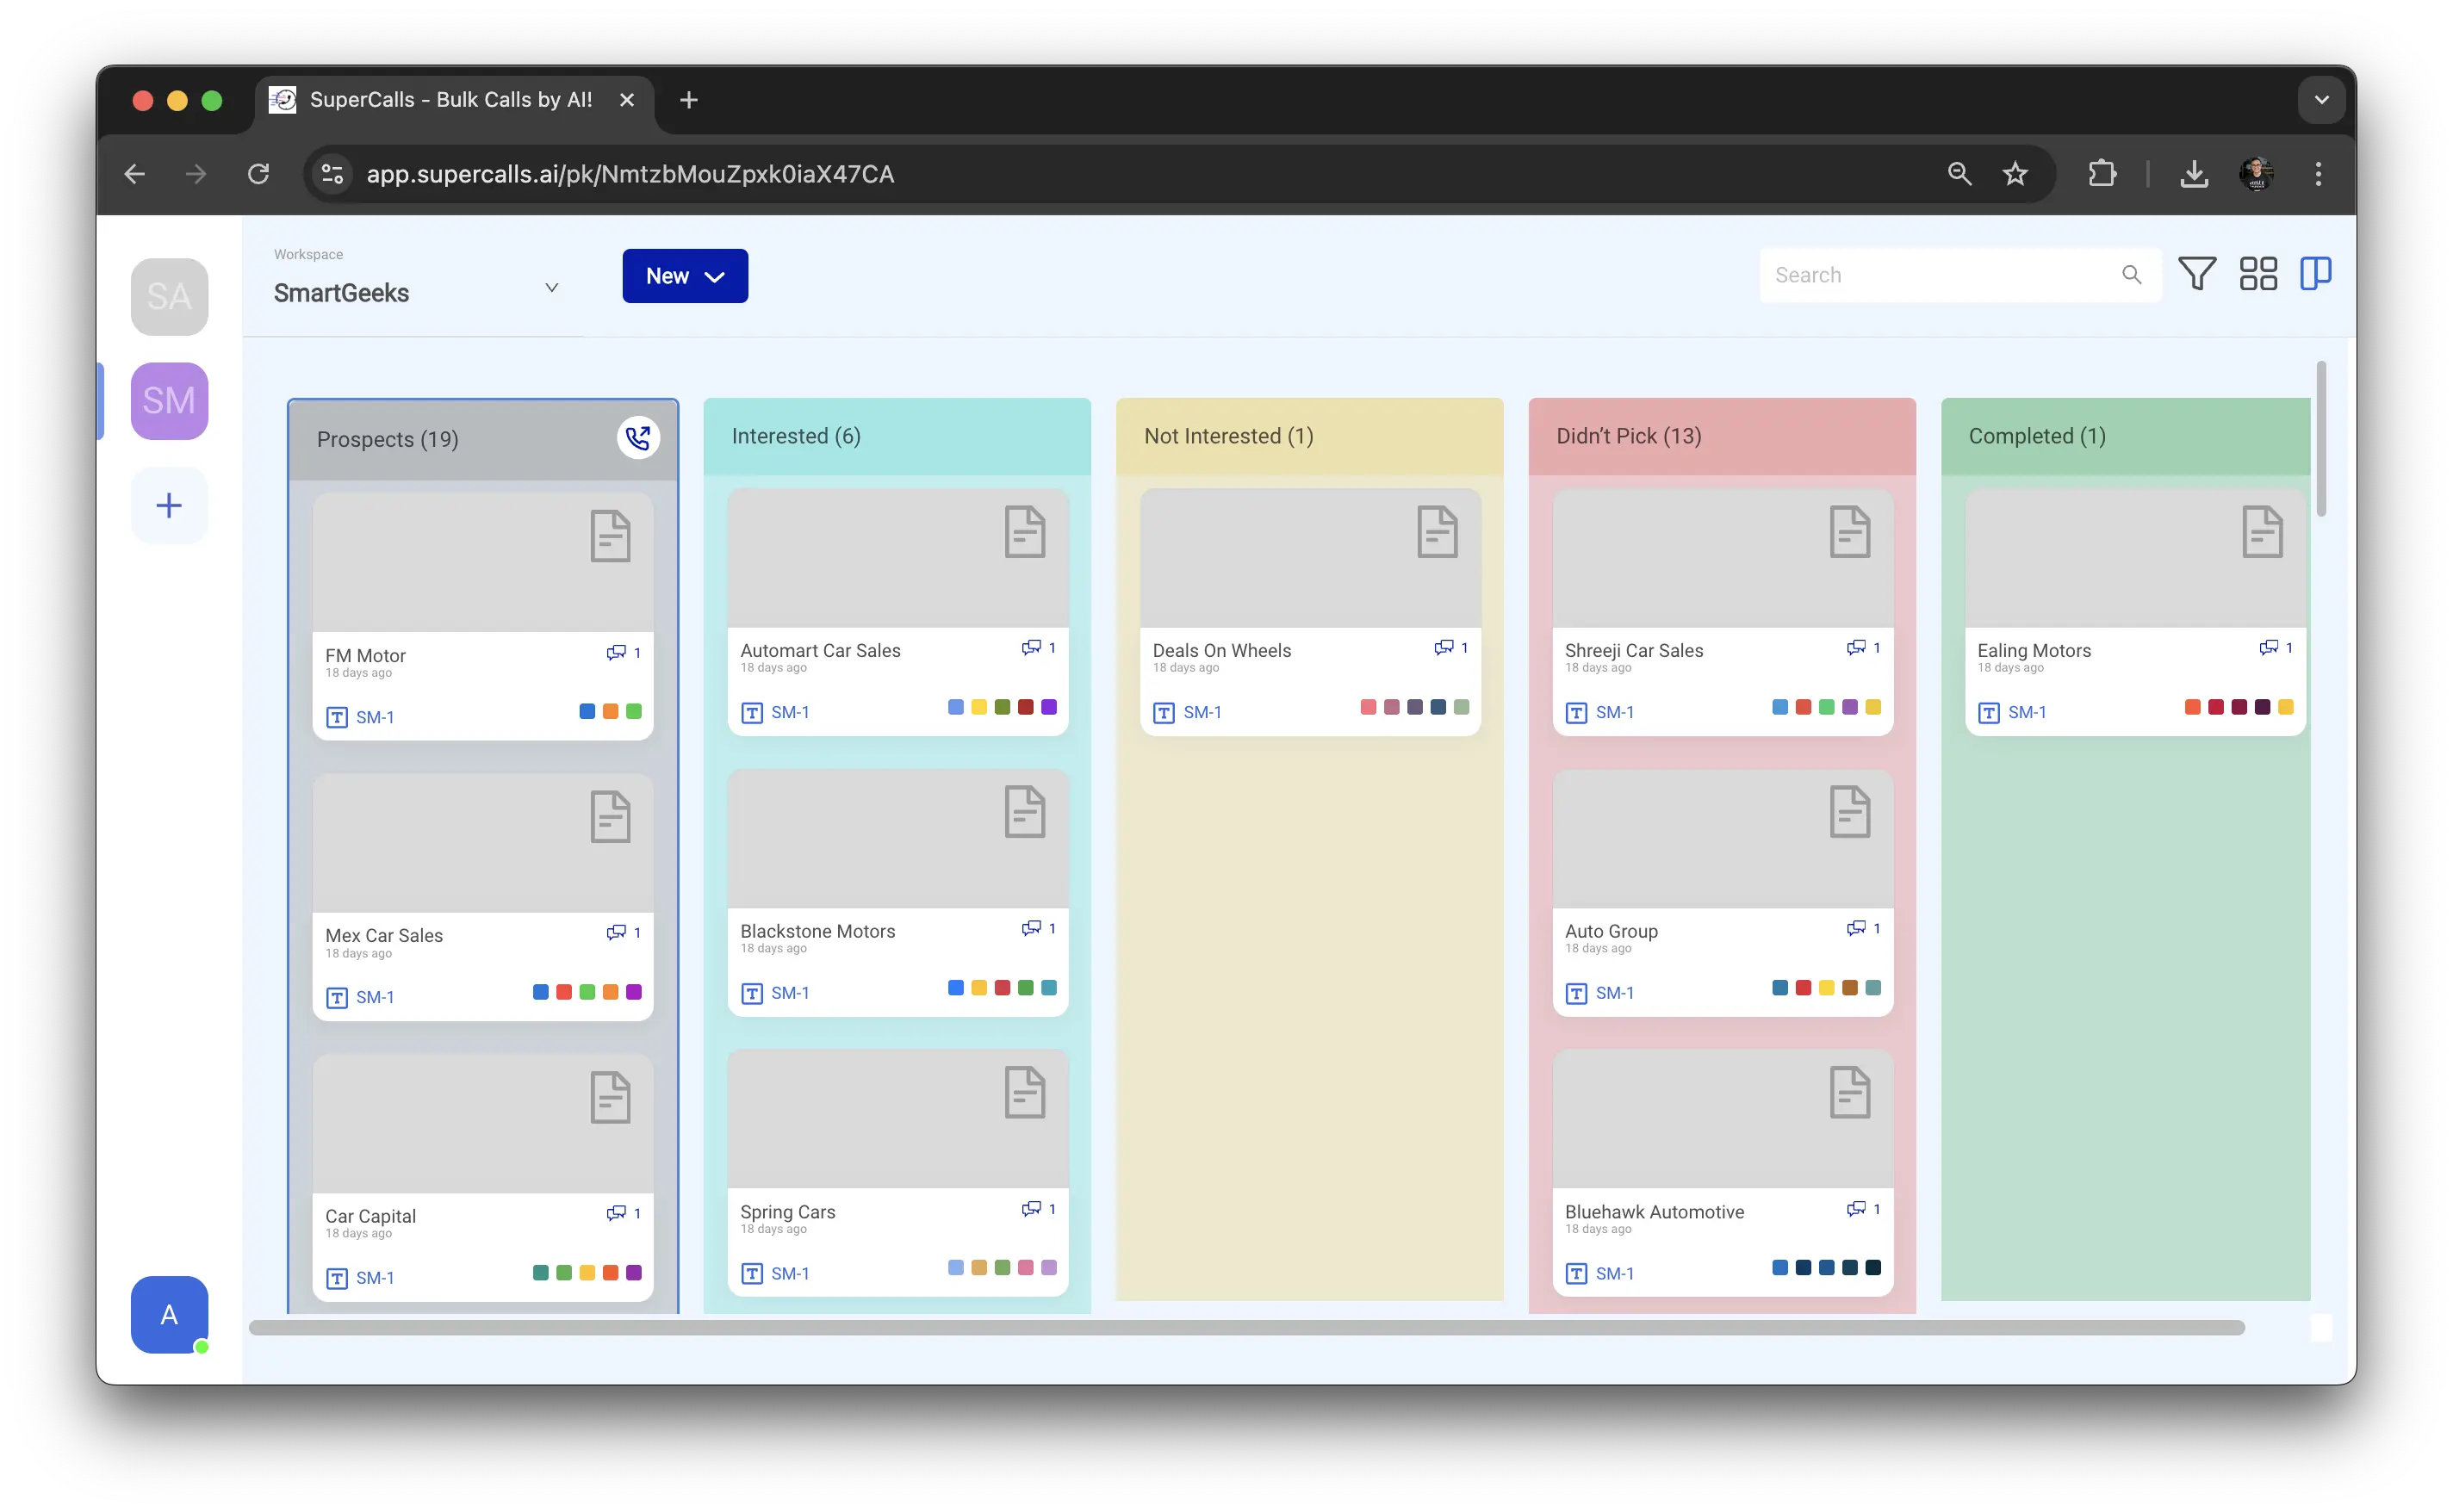Click document icon on Automart Car Sales

click(x=1024, y=532)
